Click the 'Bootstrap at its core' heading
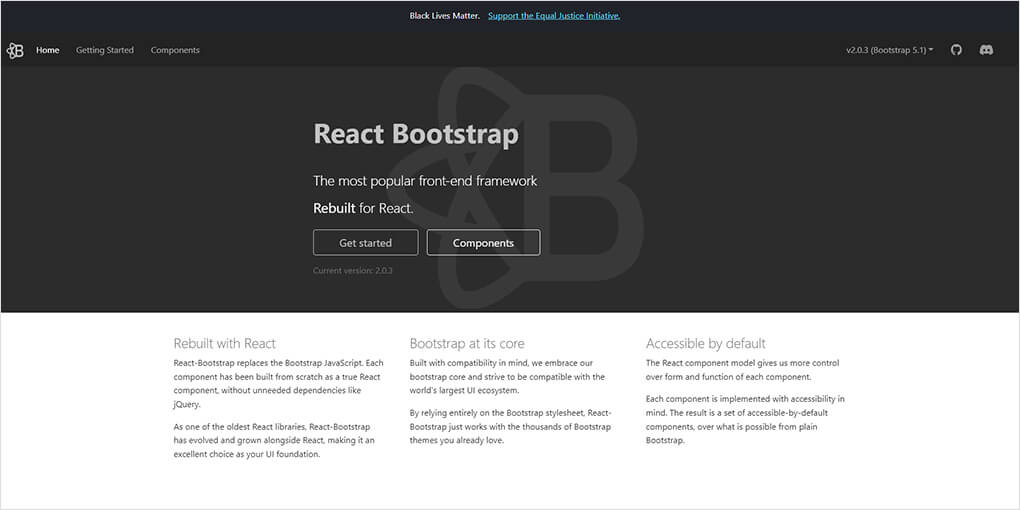This screenshot has width=1020, height=510. 467,343
